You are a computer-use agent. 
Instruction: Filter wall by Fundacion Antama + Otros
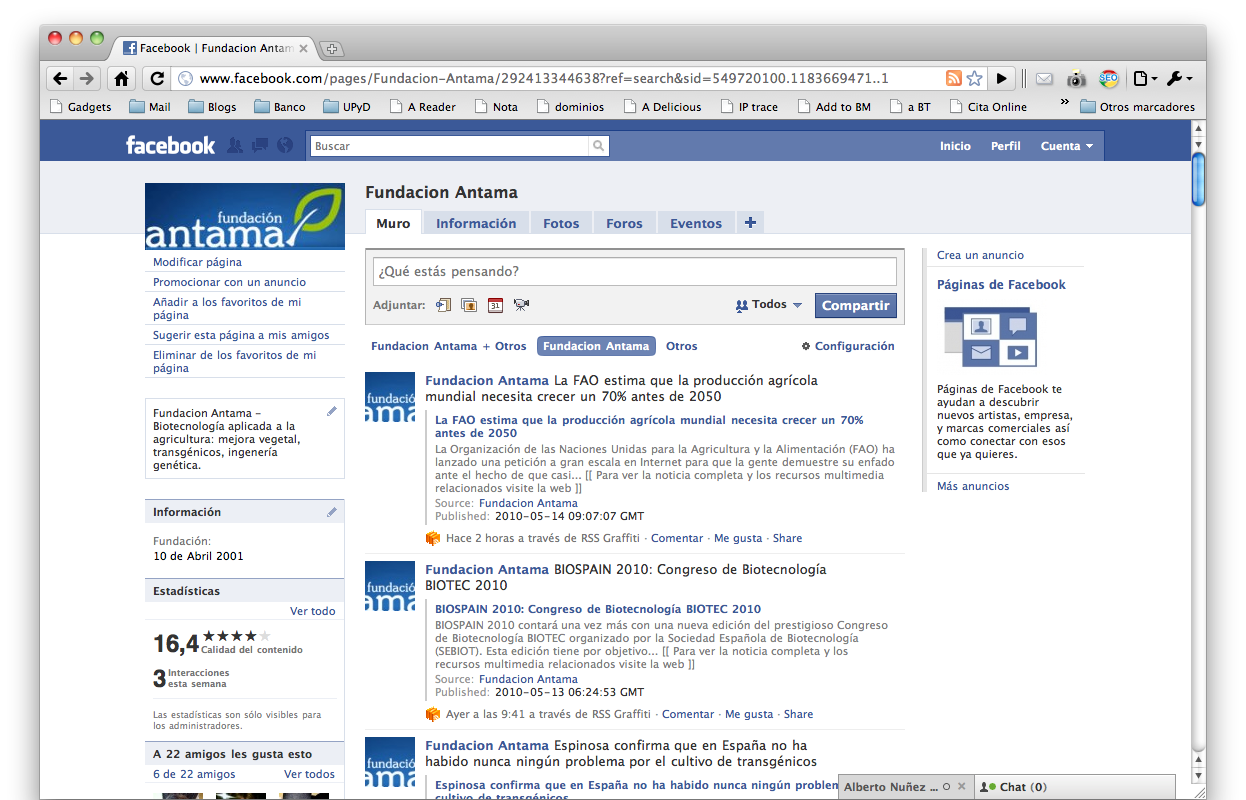(x=448, y=346)
